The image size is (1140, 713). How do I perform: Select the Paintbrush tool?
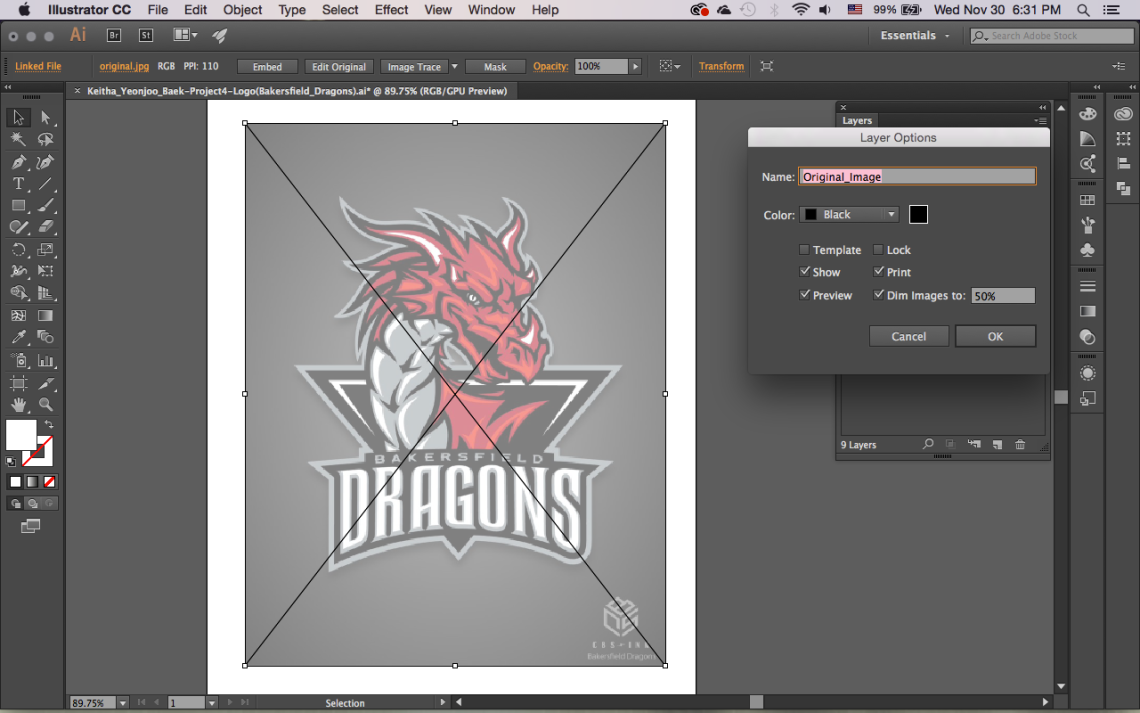click(x=45, y=206)
